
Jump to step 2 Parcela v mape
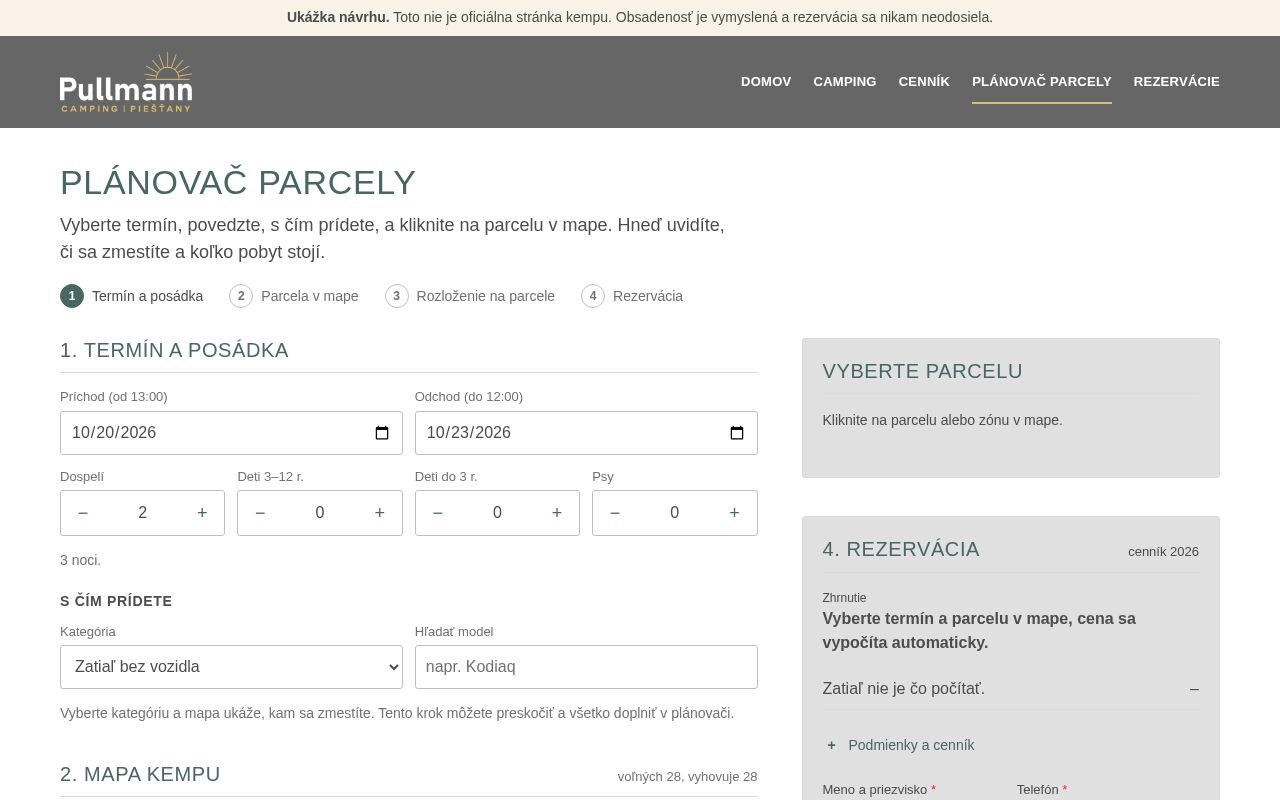coord(294,296)
